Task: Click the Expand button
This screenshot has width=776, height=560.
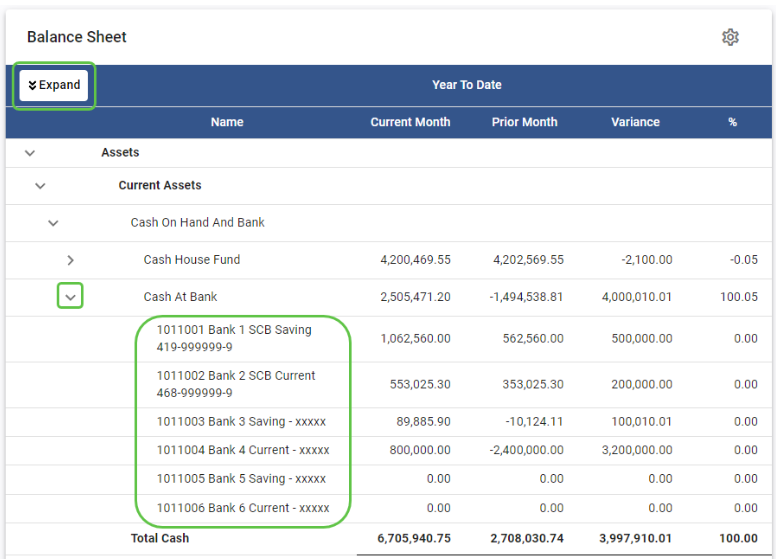Action: click(54, 86)
